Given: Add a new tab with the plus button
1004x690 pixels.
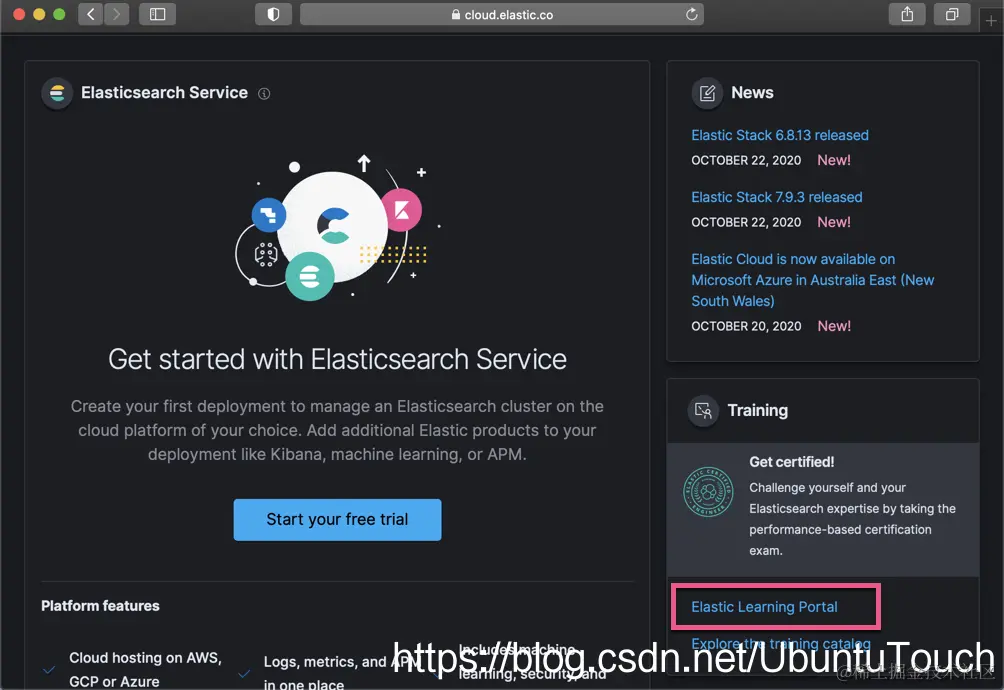Looking at the screenshot, I should coord(991,20).
